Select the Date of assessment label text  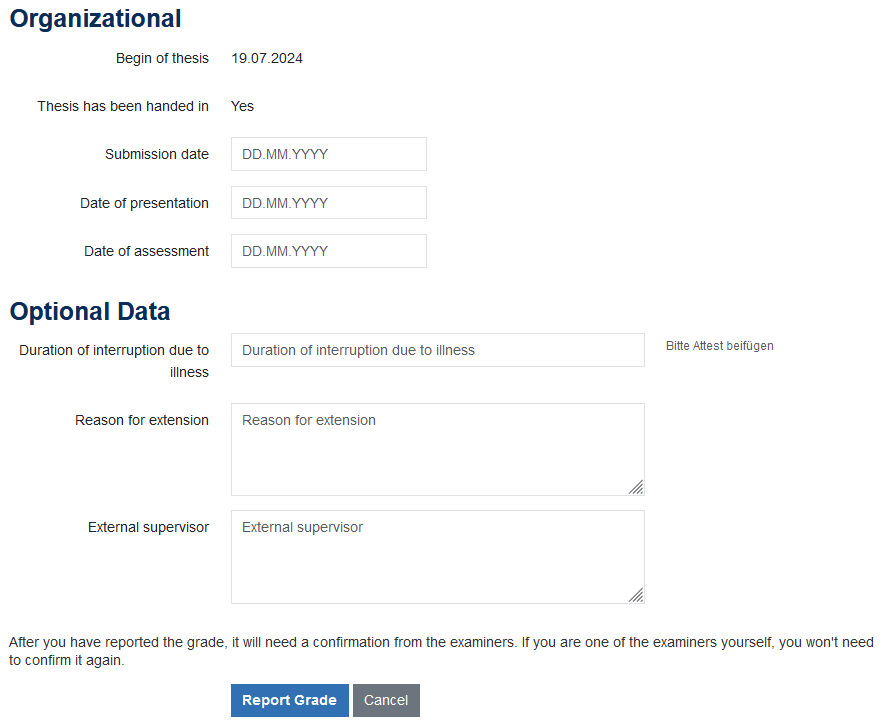146,251
